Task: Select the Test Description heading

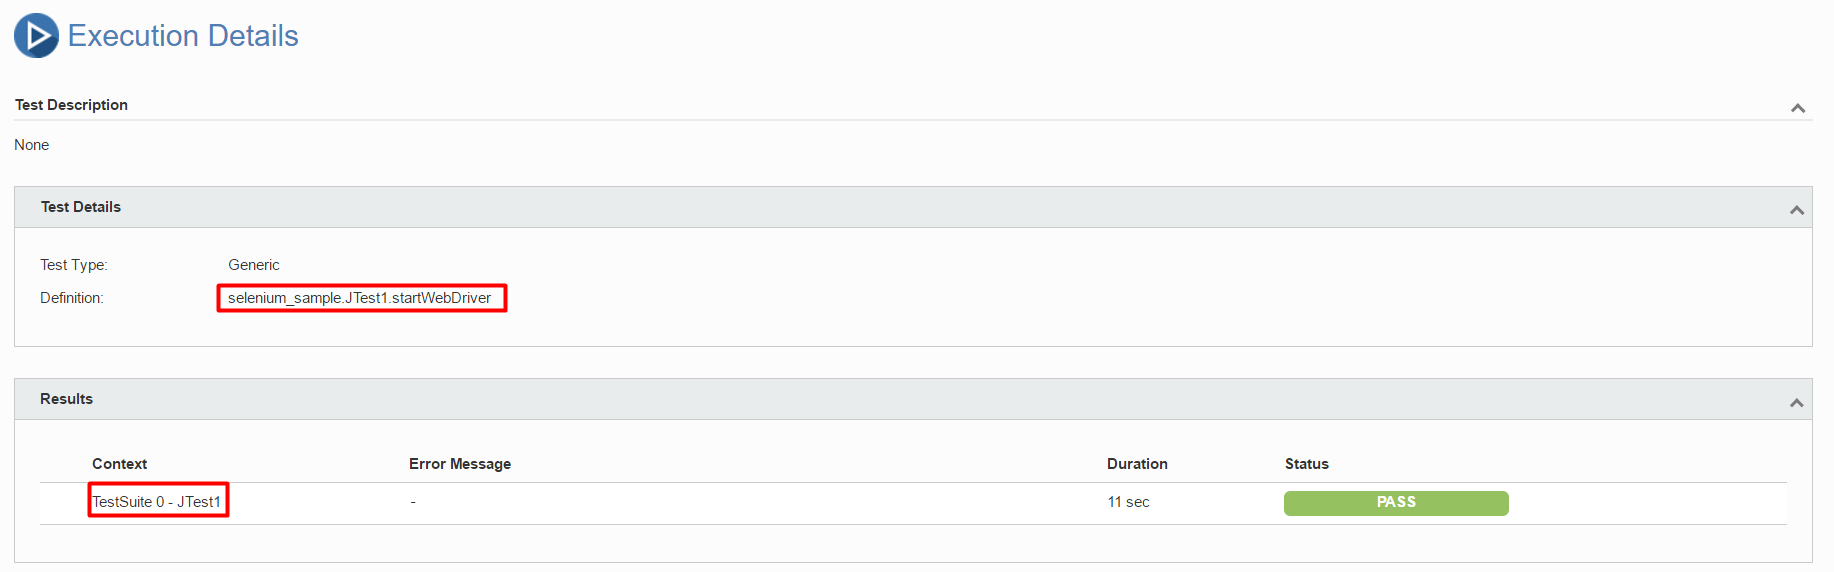Action: coord(71,105)
